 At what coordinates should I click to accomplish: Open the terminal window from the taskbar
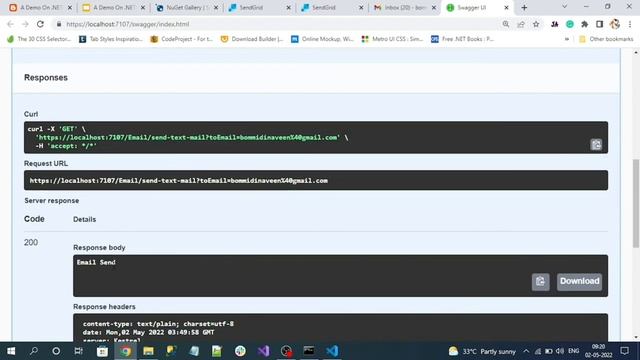pos(309,351)
